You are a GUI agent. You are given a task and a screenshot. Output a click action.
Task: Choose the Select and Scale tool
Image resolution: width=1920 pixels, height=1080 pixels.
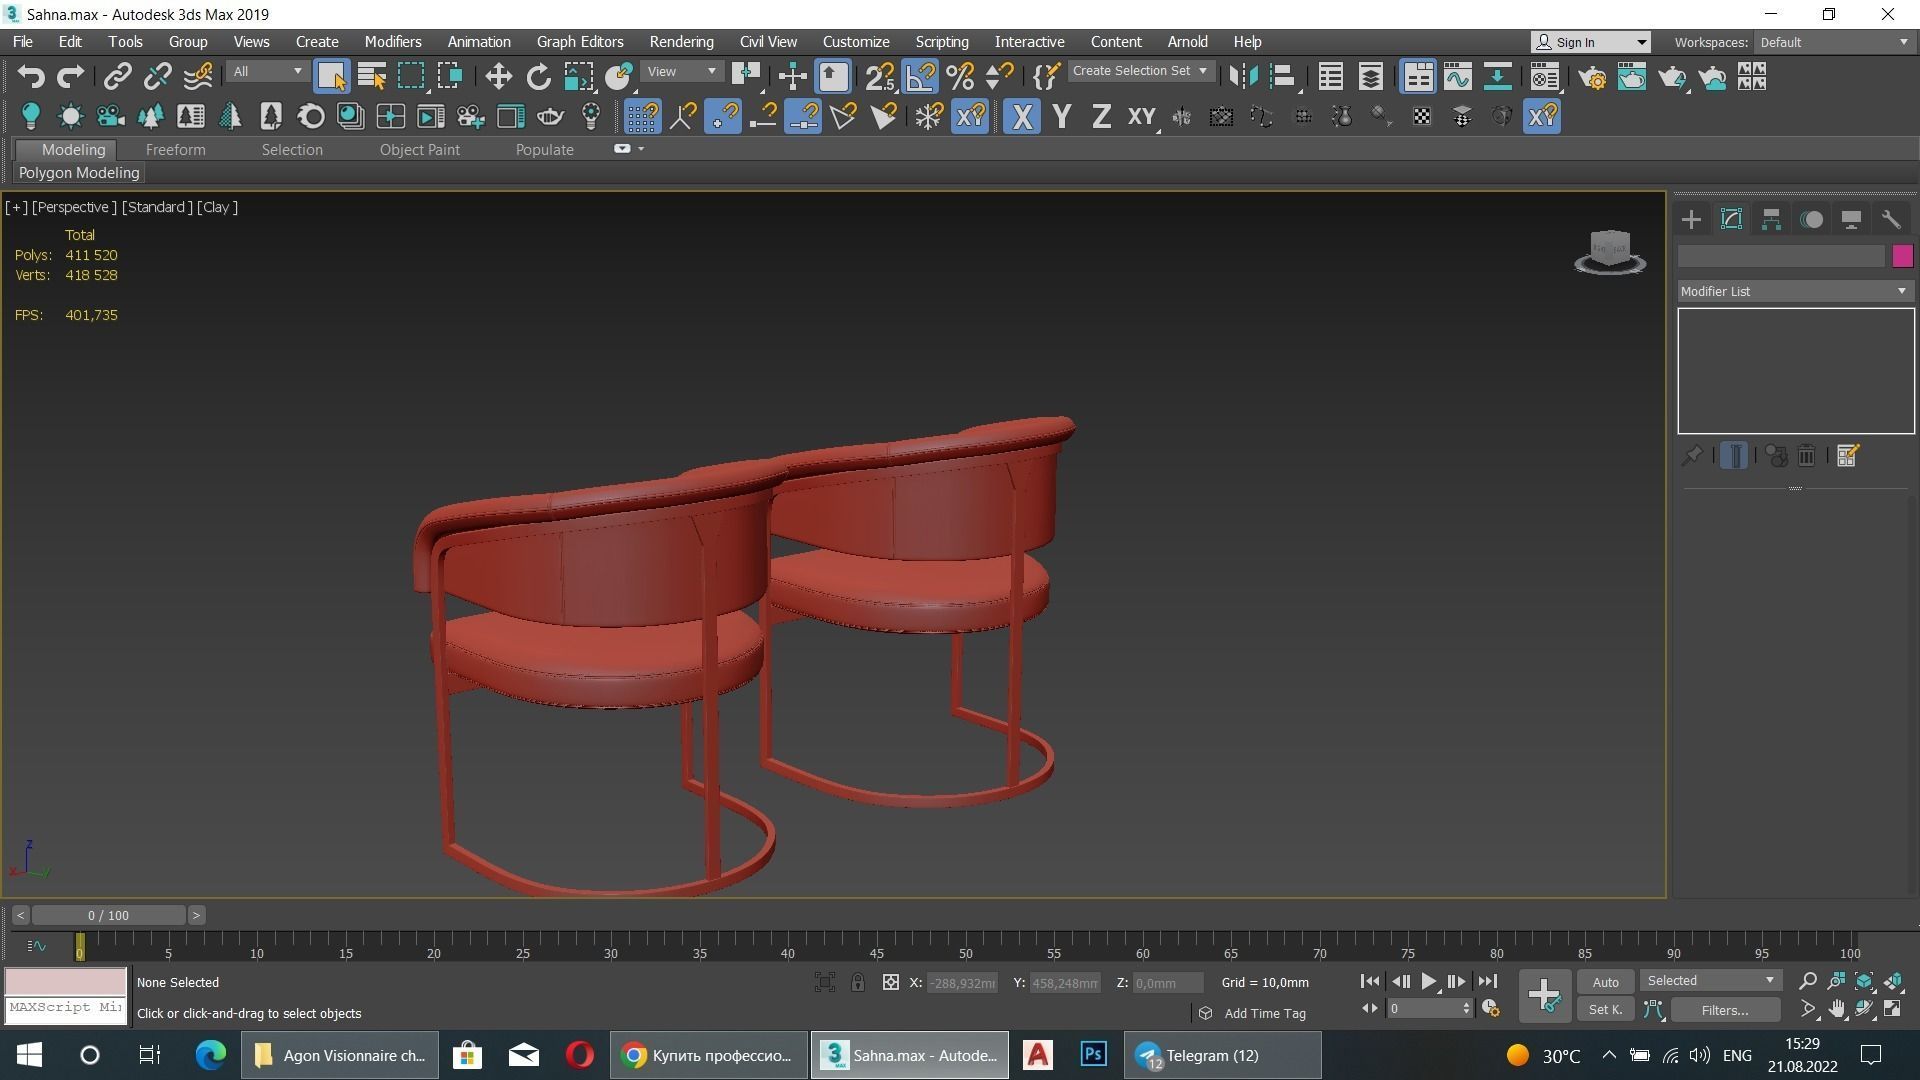[578, 77]
